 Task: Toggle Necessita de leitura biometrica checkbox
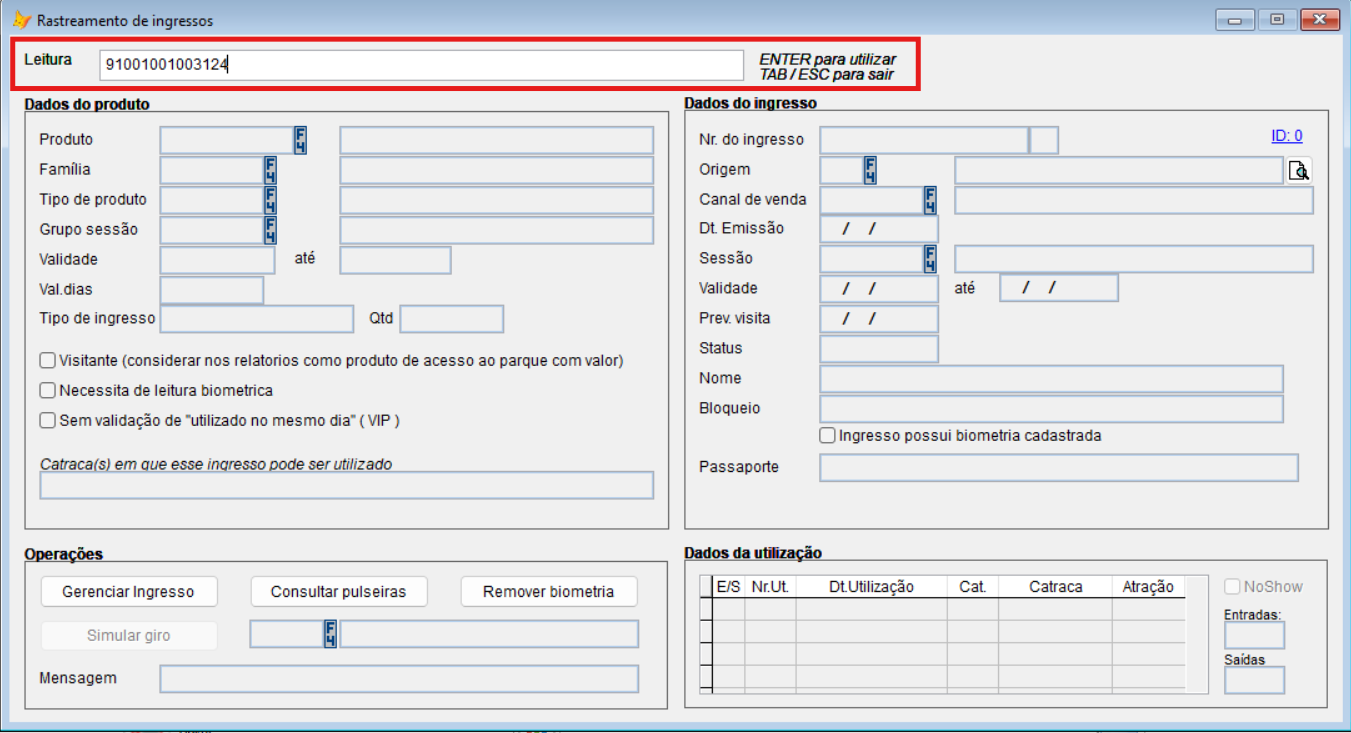pos(47,391)
